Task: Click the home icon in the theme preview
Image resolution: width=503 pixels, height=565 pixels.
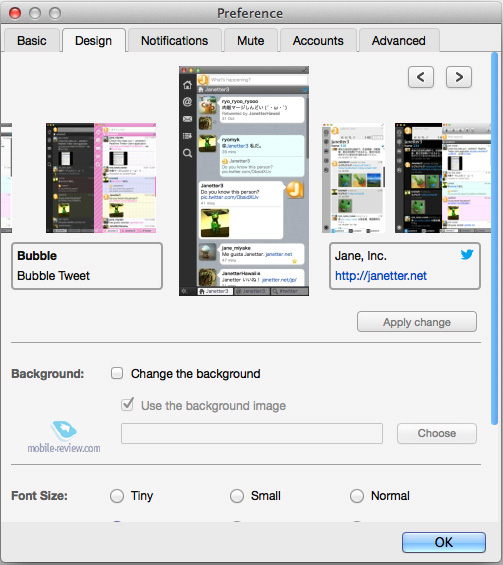Action: click(x=187, y=85)
